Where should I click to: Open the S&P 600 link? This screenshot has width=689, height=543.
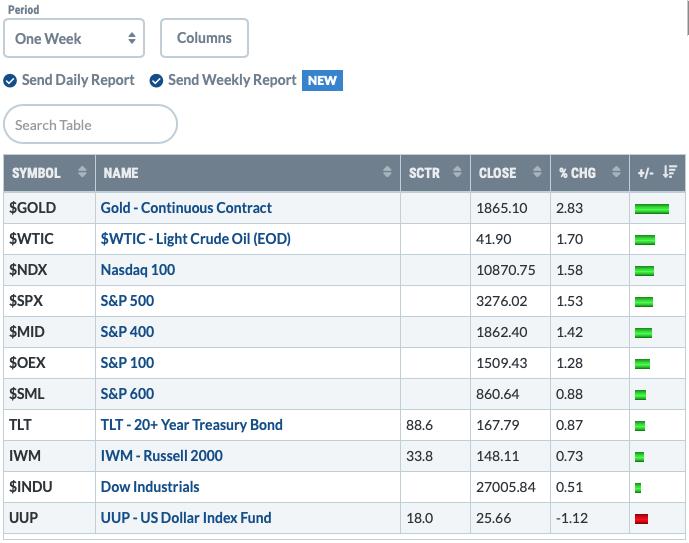127,394
